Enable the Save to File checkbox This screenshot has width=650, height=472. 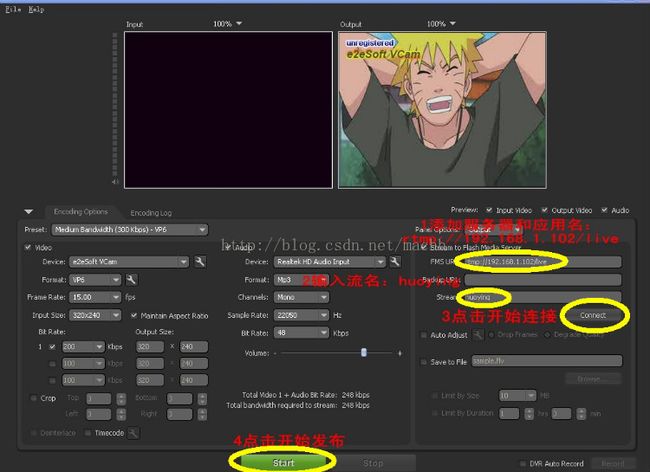click(x=424, y=362)
